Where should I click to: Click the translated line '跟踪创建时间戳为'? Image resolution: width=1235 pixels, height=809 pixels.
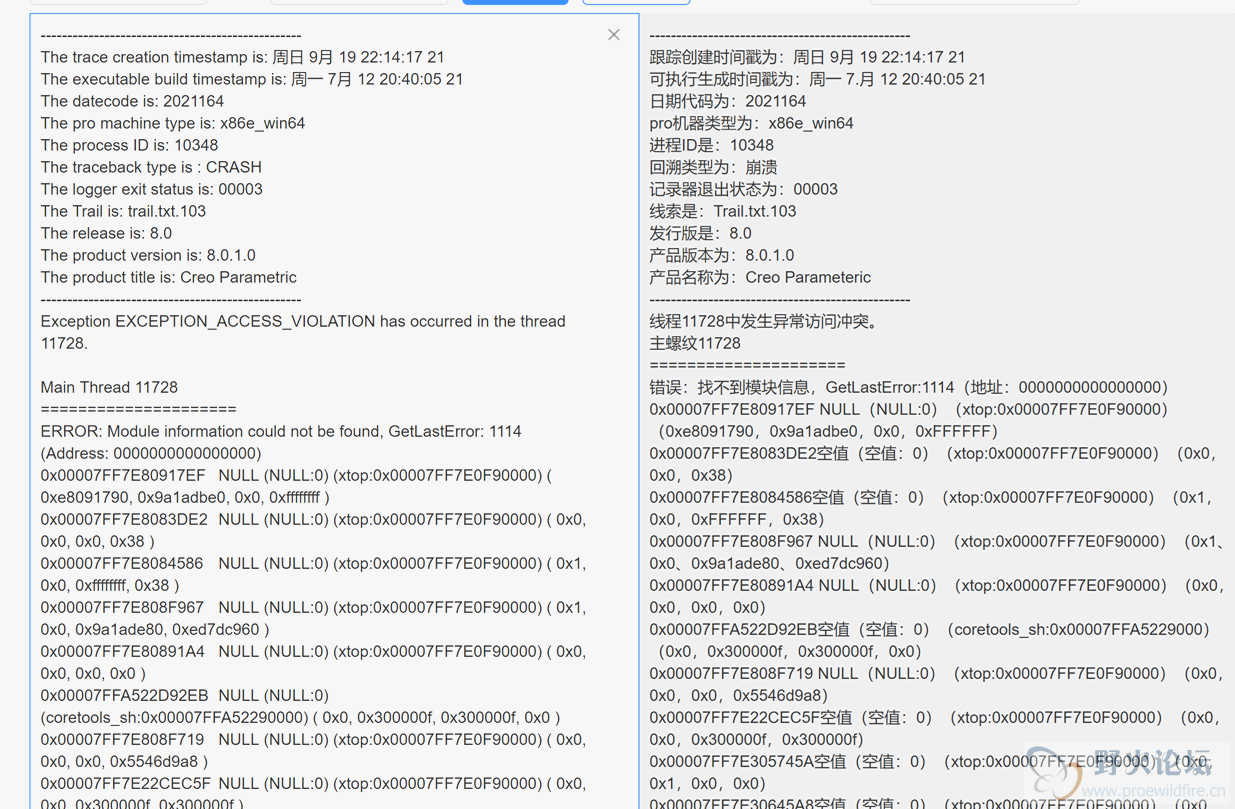pyautogui.click(x=807, y=57)
